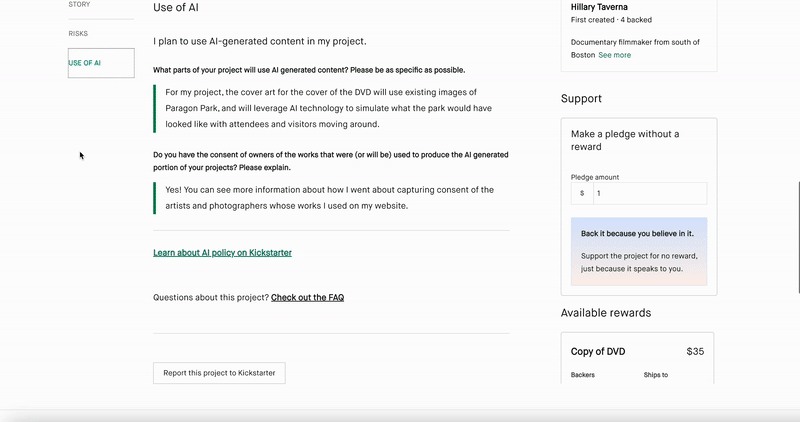Click the Backers label in DVD reward

[x=582, y=375]
